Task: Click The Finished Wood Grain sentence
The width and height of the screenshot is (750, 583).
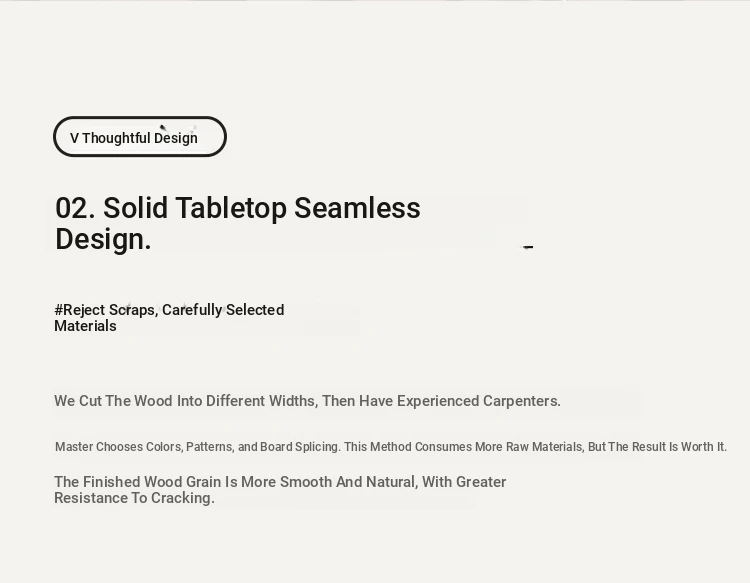Action: point(280,490)
